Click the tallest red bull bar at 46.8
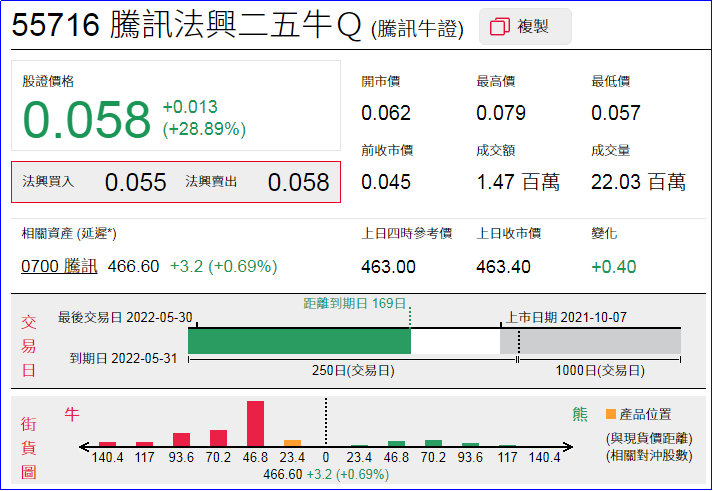This screenshot has height=491, width=713. [x=255, y=423]
